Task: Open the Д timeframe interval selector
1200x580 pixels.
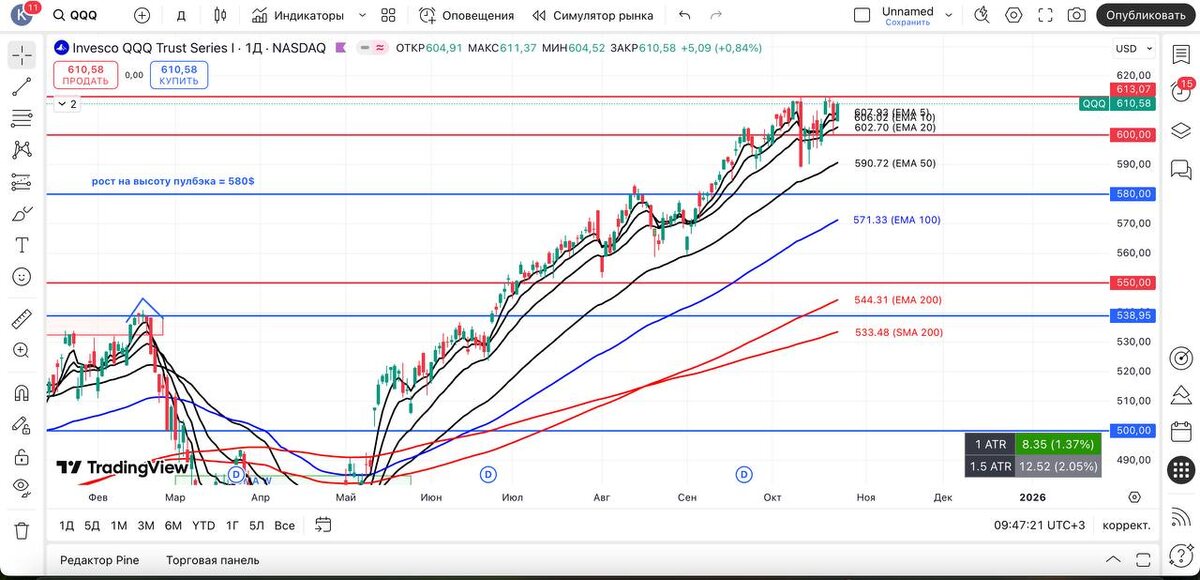Action: tap(180, 15)
